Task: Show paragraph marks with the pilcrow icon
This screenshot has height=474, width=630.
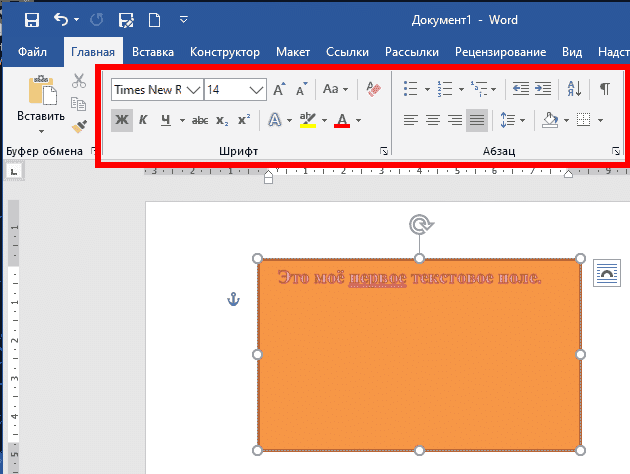Action: click(605, 89)
